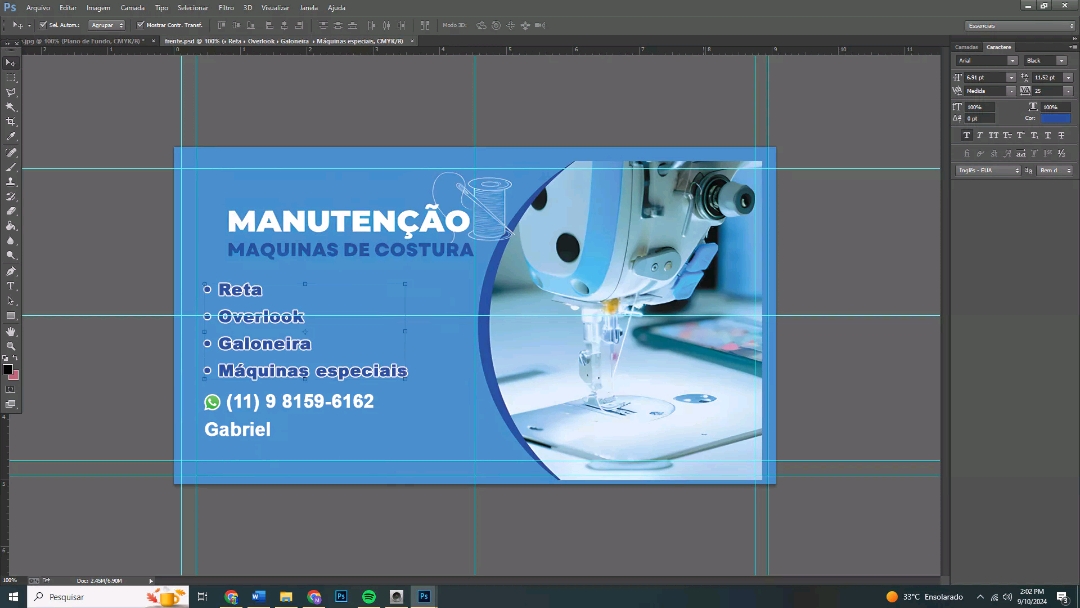Choose the Hand tool
The width and height of the screenshot is (1080, 608).
pos(11,331)
